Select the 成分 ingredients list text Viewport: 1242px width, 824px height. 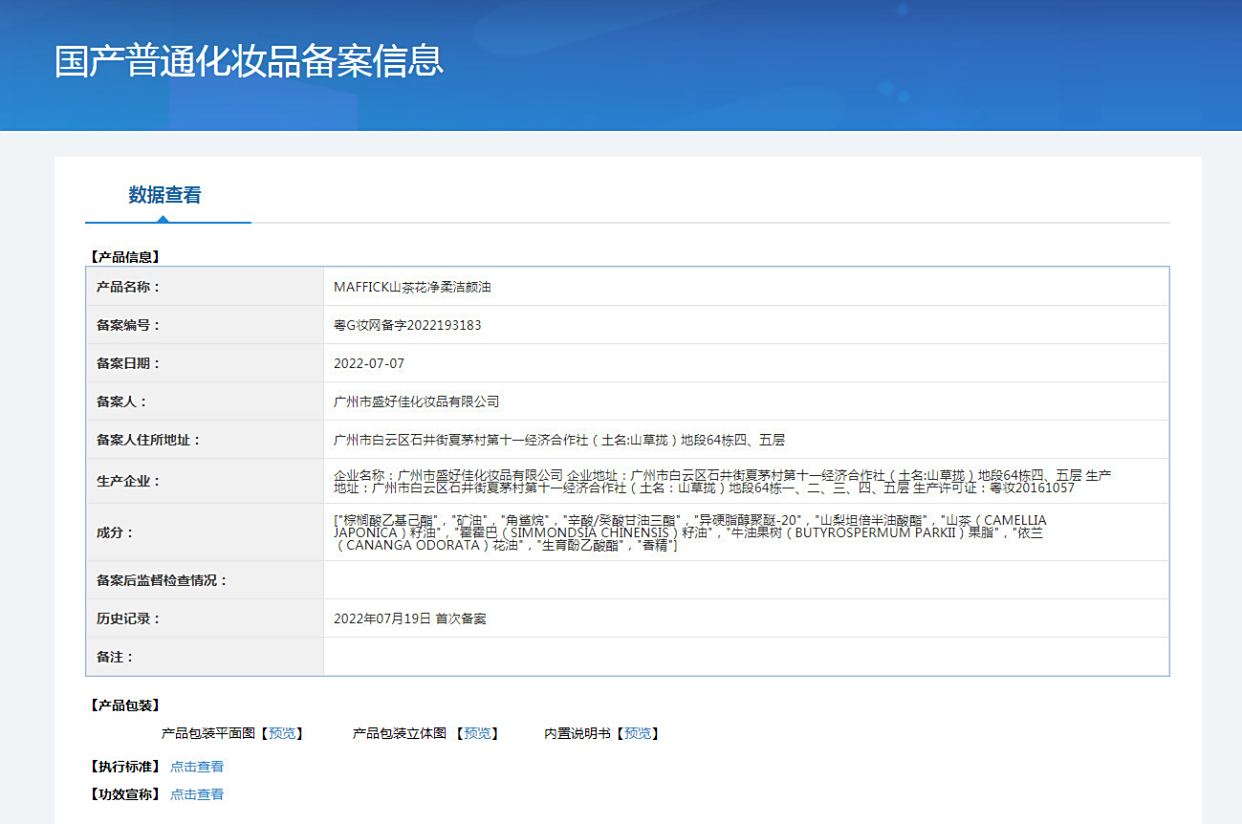tap(690, 533)
